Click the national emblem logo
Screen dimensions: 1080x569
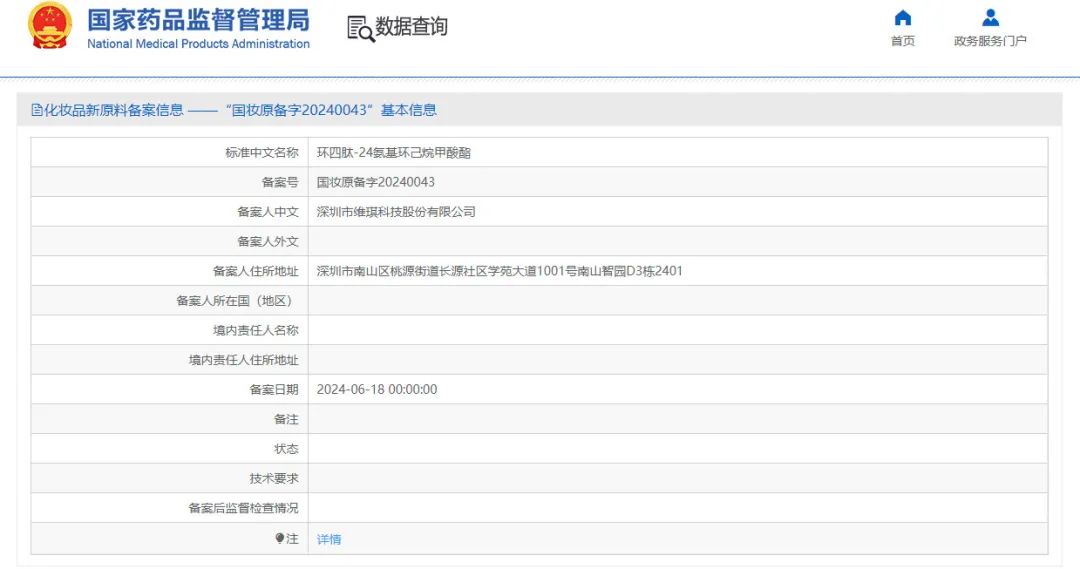pos(50,27)
